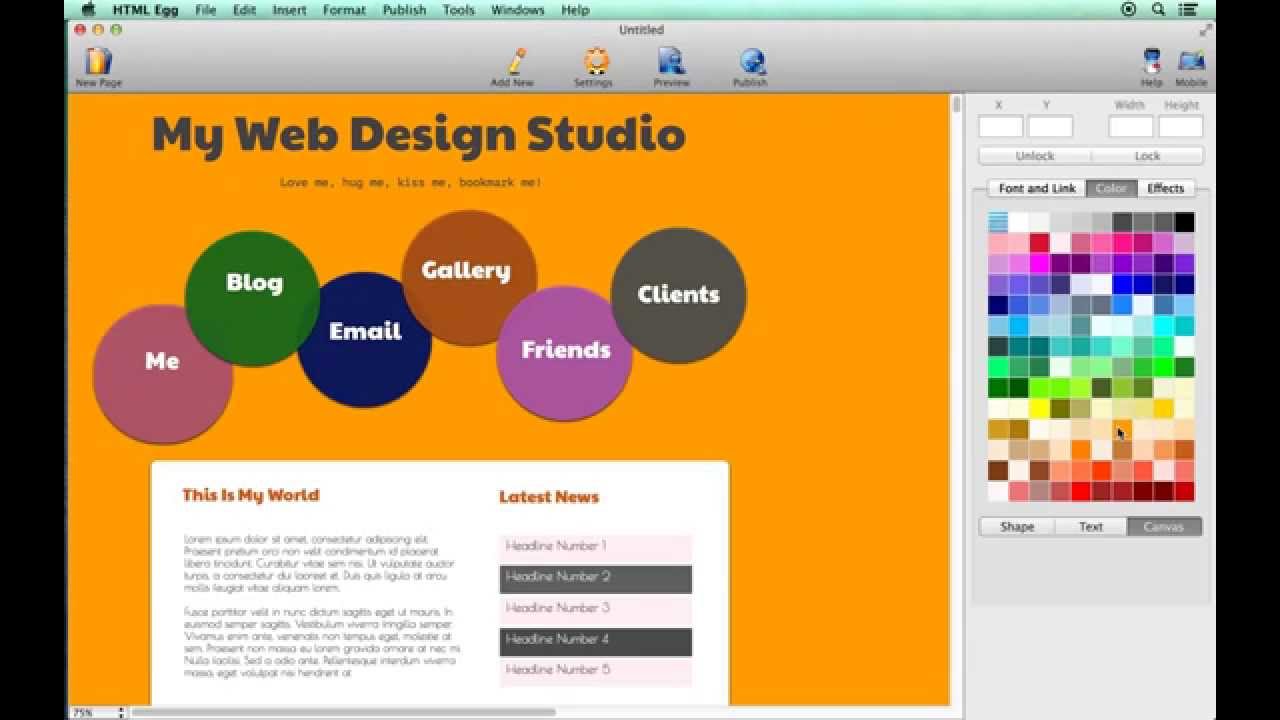The width and height of the screenshot is (1280, 720).
Task: Click Headline Number 3 row
Action: 595,609
